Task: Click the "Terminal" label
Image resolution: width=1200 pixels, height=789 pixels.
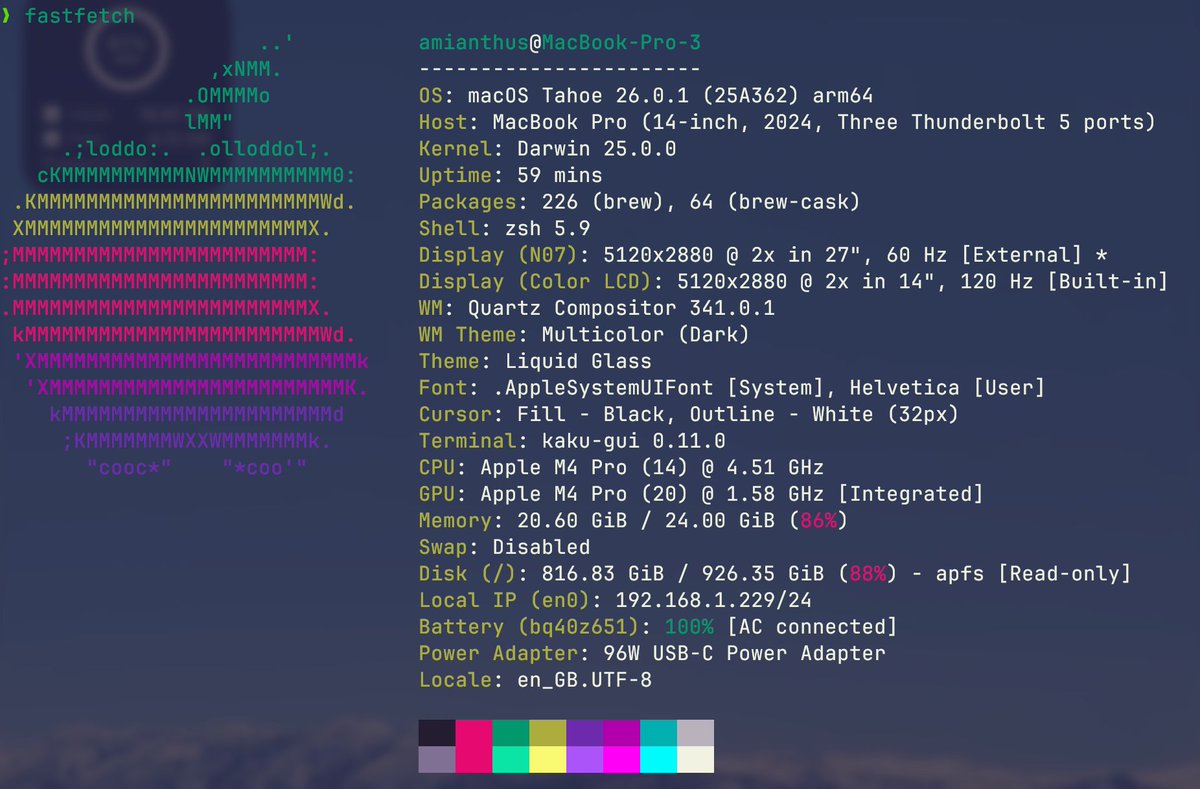Action: (468, 440)
